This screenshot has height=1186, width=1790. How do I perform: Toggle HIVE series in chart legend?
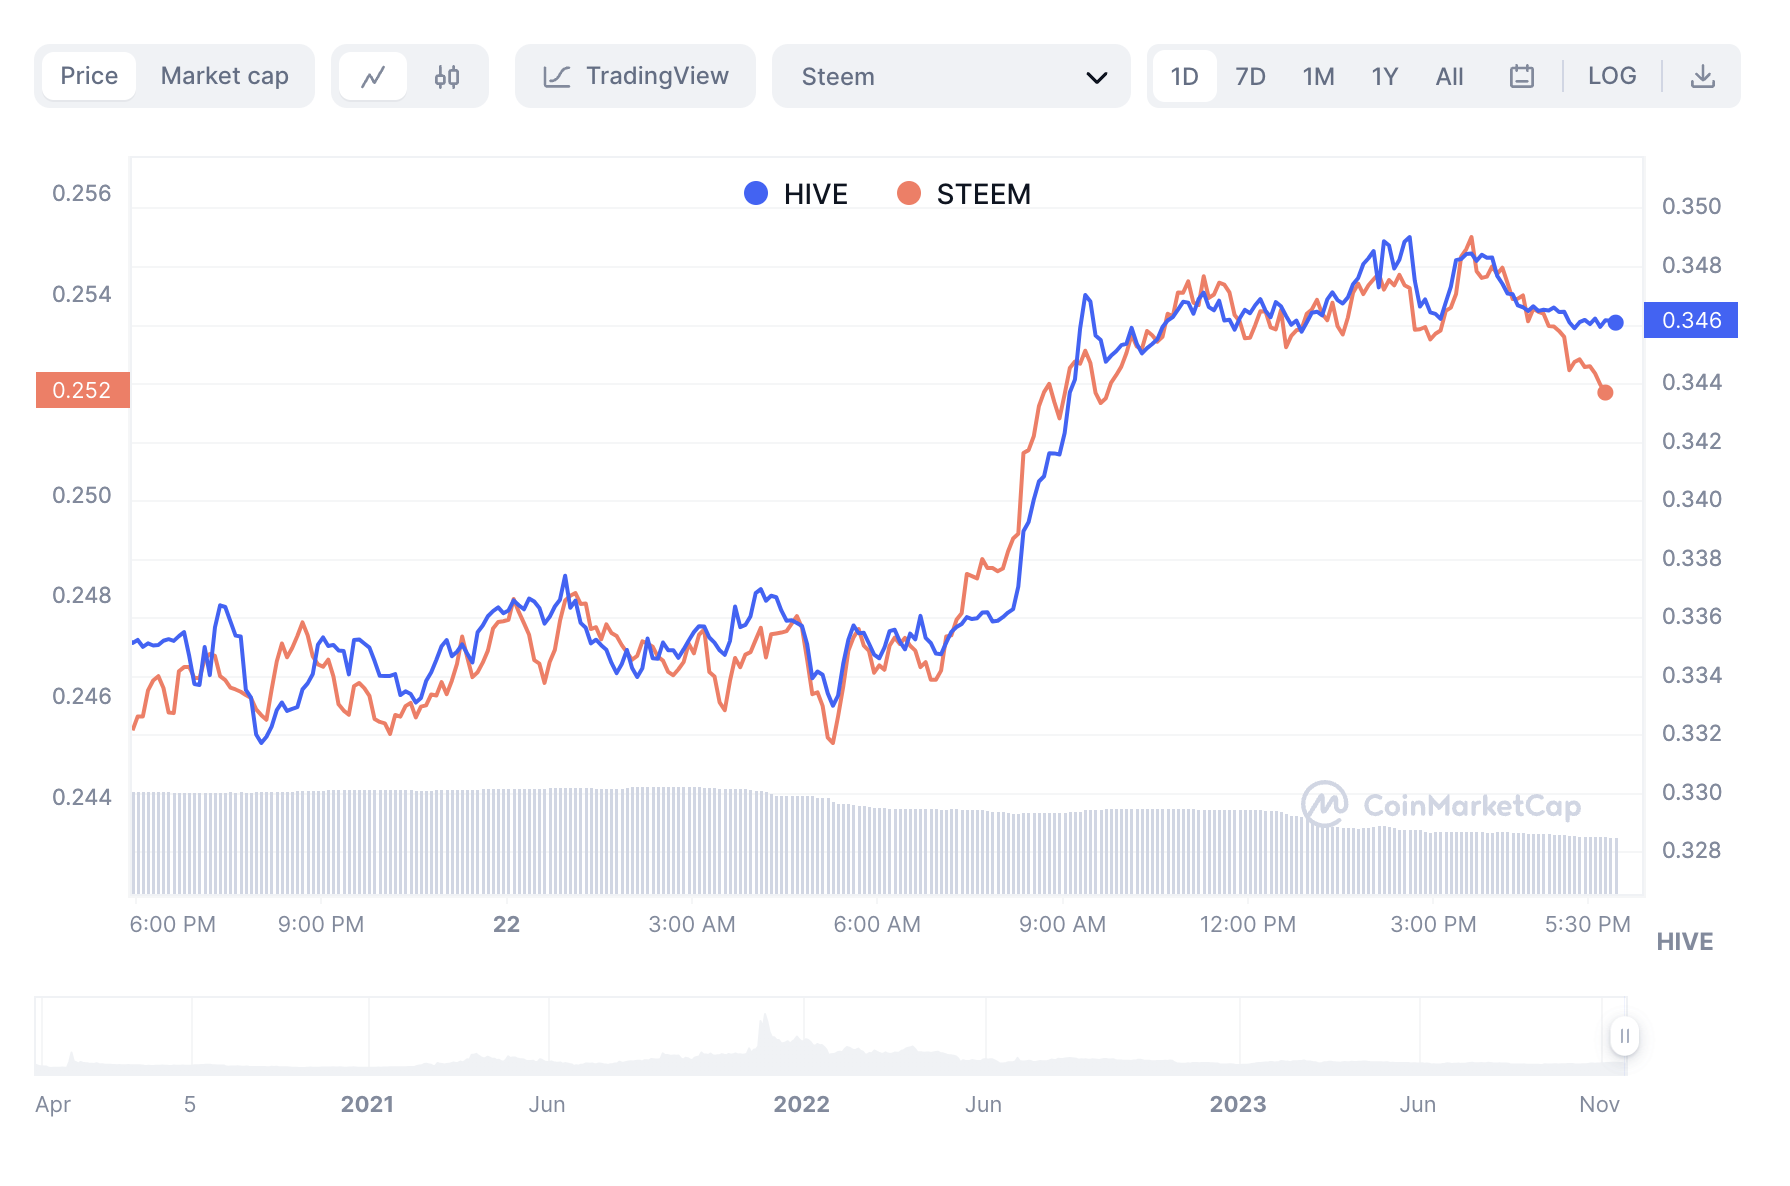[796, 193]
